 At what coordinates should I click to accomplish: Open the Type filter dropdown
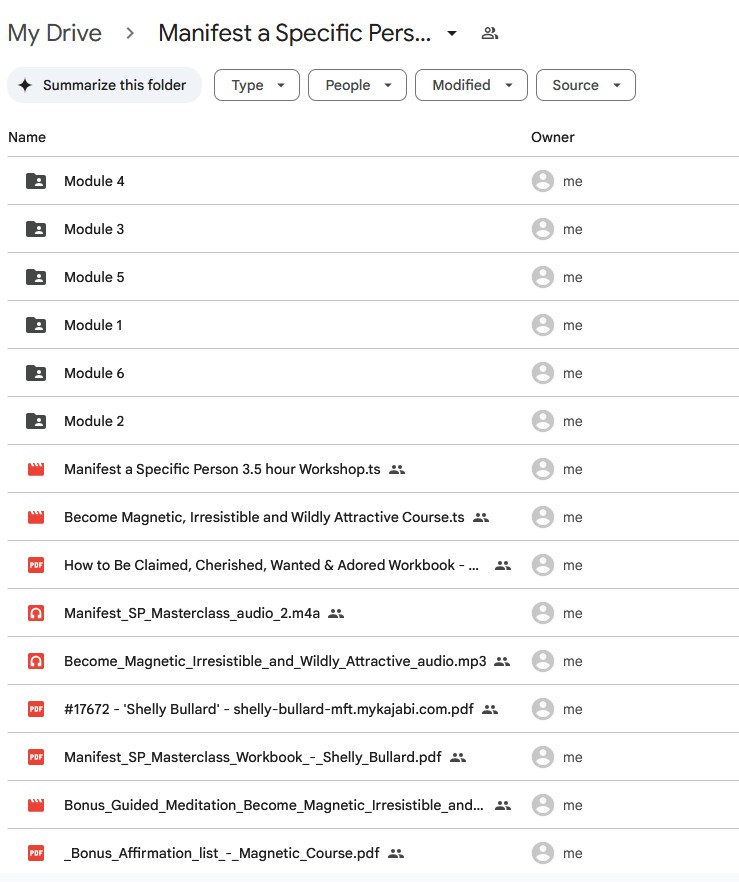257,85
